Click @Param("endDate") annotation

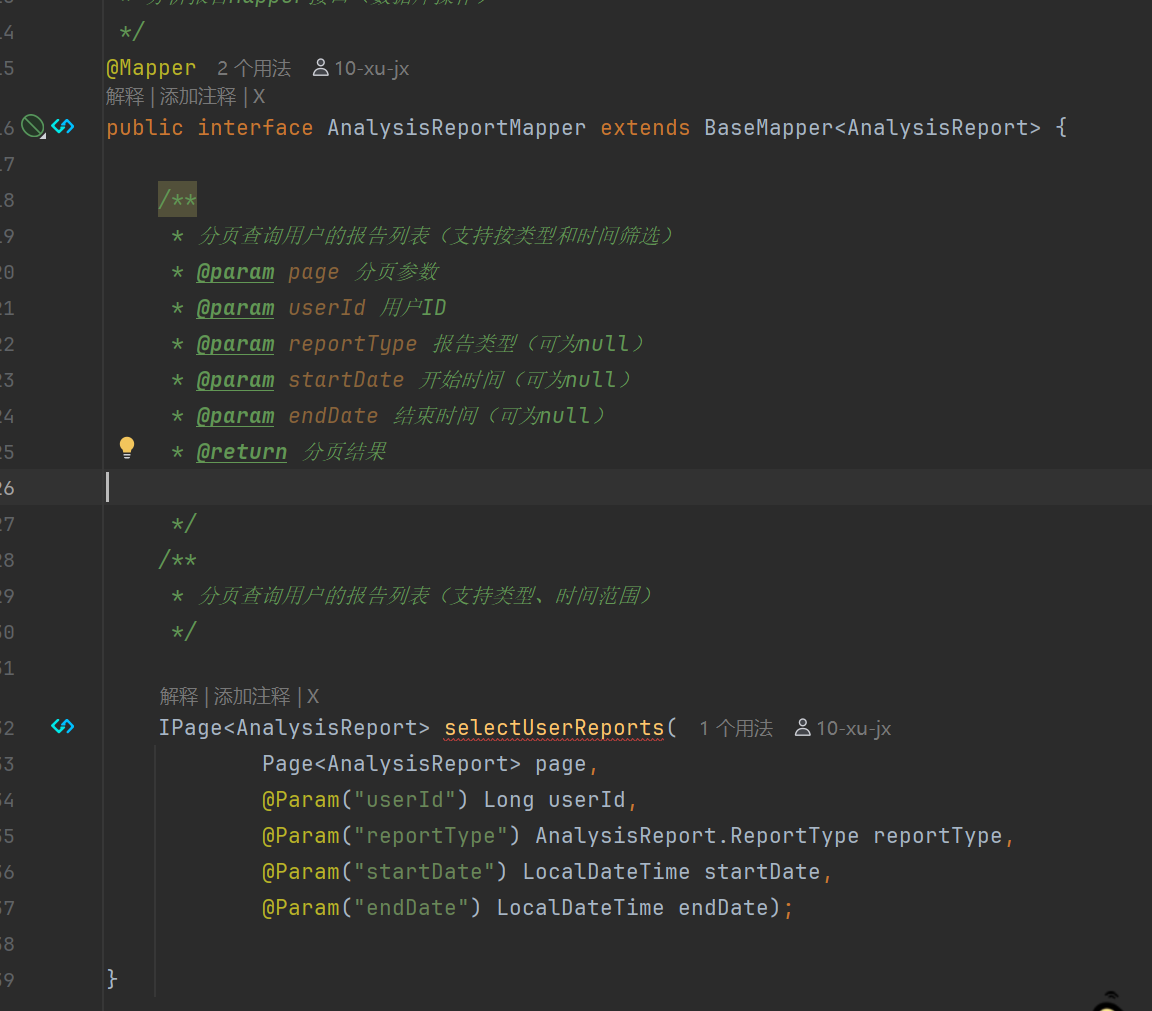click(372, 907)
